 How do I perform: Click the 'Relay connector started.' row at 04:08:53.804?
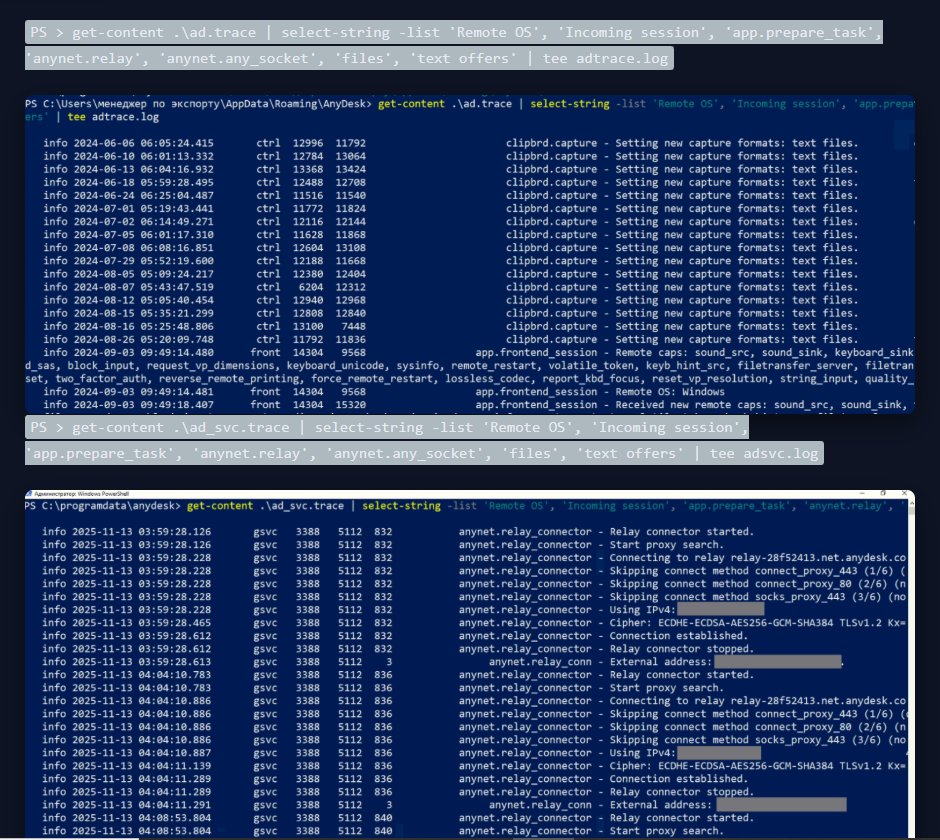[x=398, y=818]
